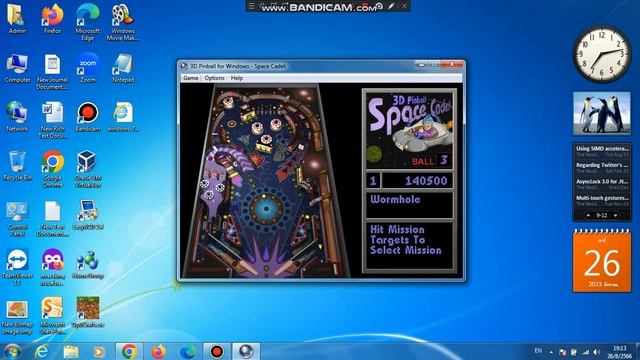640x360 pixels.
Task: Select the Control Panel desktop icon
Action: (17, 218)
